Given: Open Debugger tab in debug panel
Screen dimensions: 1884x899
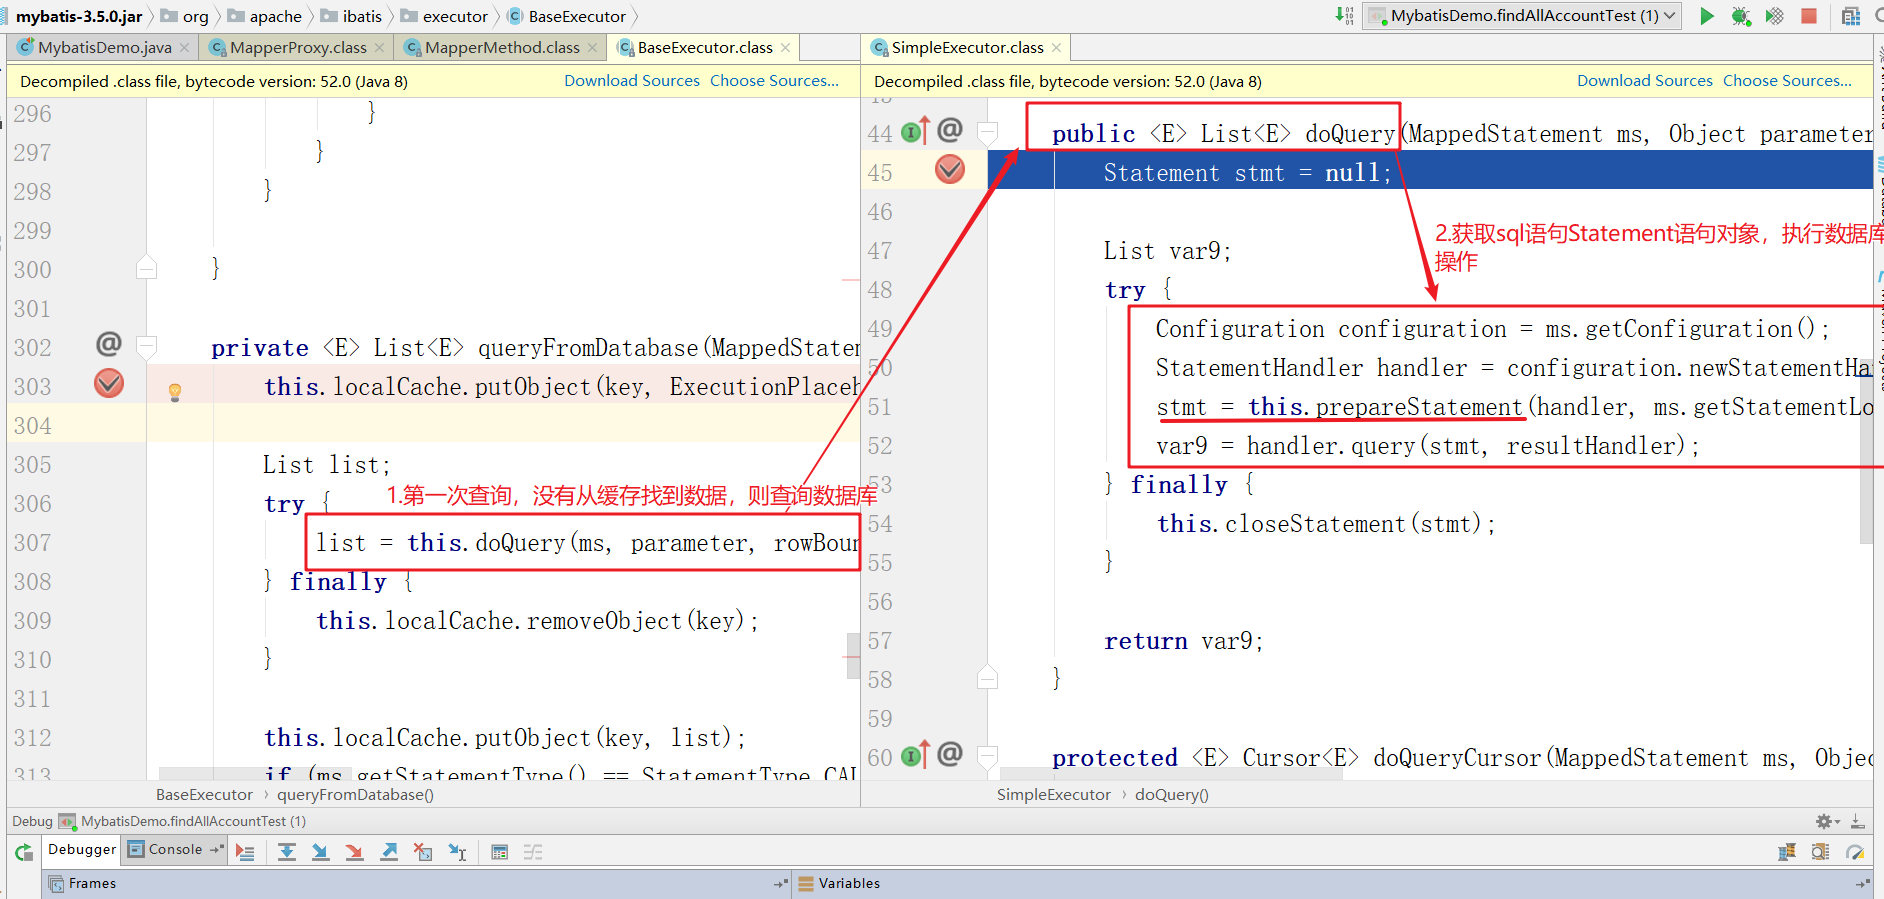Looking at the screenshot, I should [x=82, y=849].
